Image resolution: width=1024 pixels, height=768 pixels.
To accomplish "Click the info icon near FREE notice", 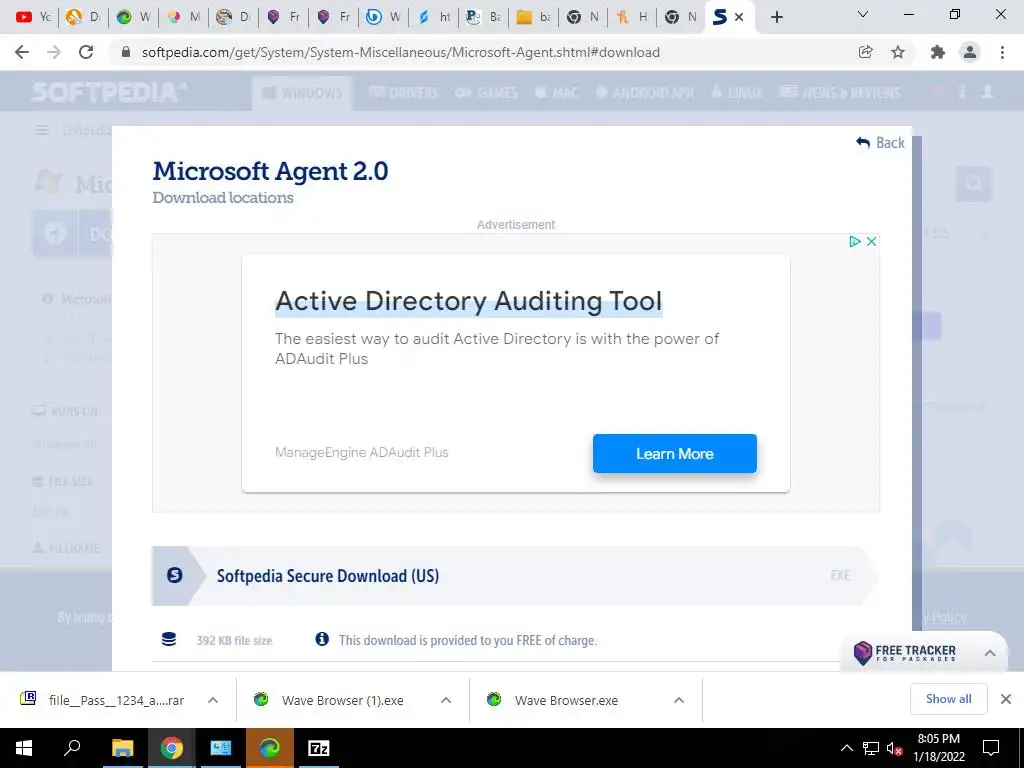I will [x=322, y=639].
